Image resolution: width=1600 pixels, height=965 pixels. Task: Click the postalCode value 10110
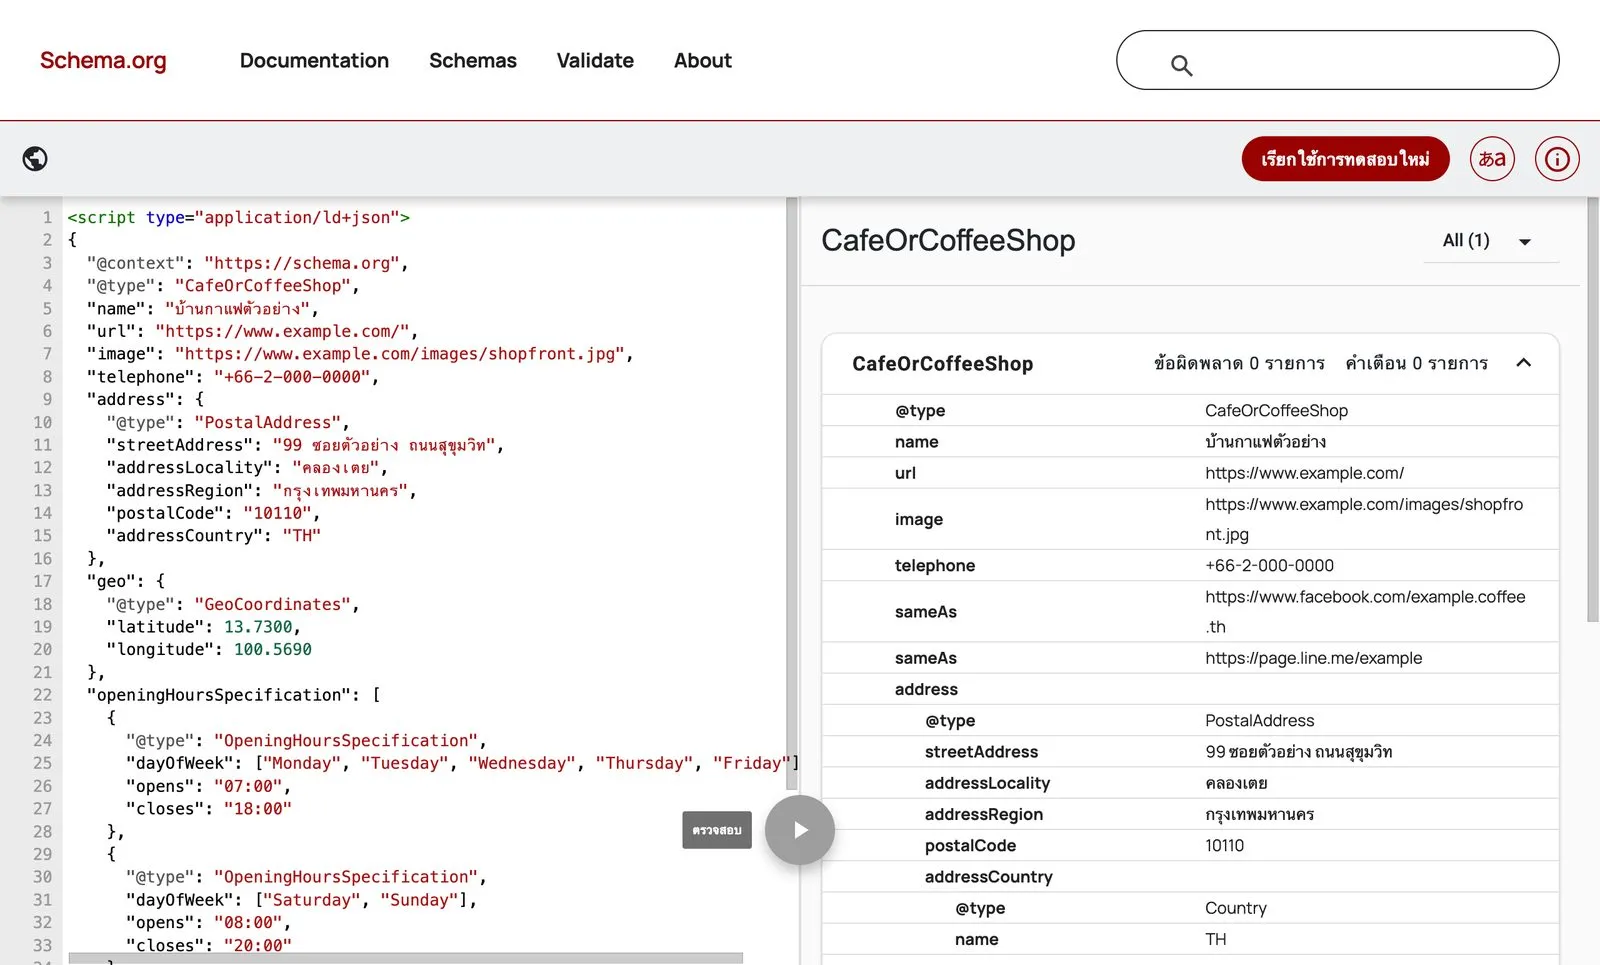pos(1224,846)
